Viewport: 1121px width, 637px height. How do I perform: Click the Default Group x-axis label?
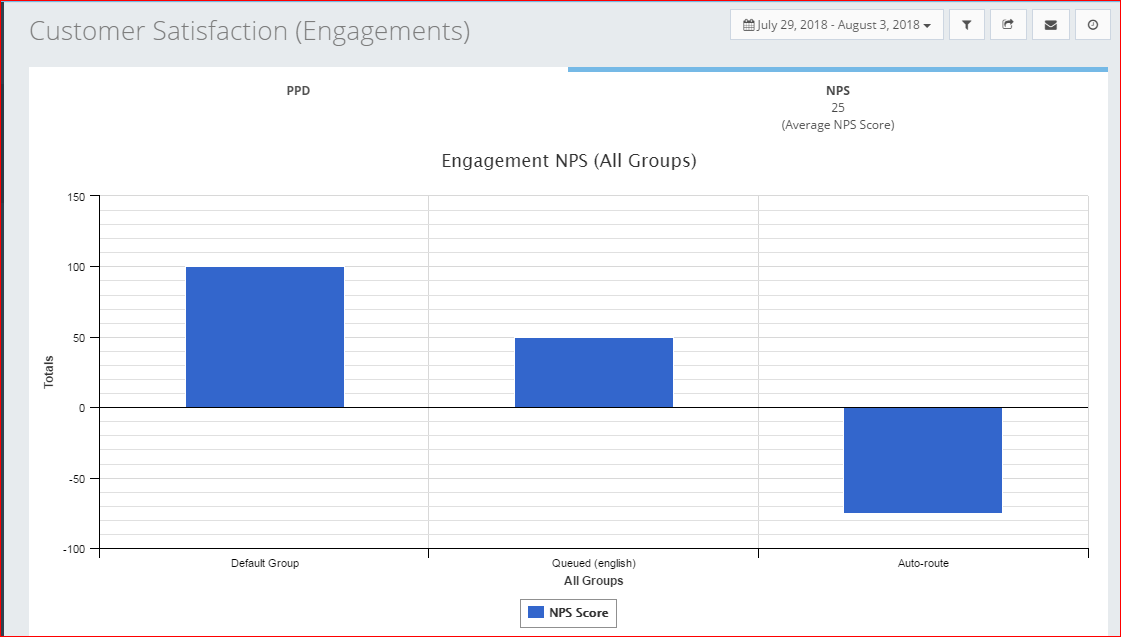coord(265,563)
